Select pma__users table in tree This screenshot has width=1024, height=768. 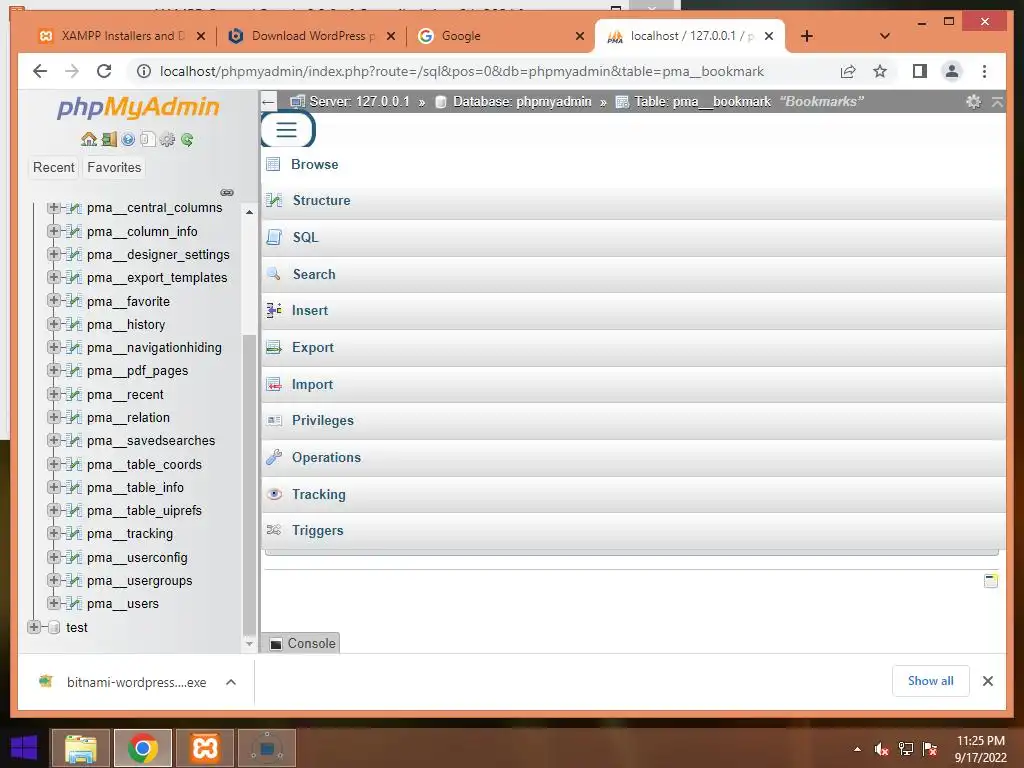123,603
